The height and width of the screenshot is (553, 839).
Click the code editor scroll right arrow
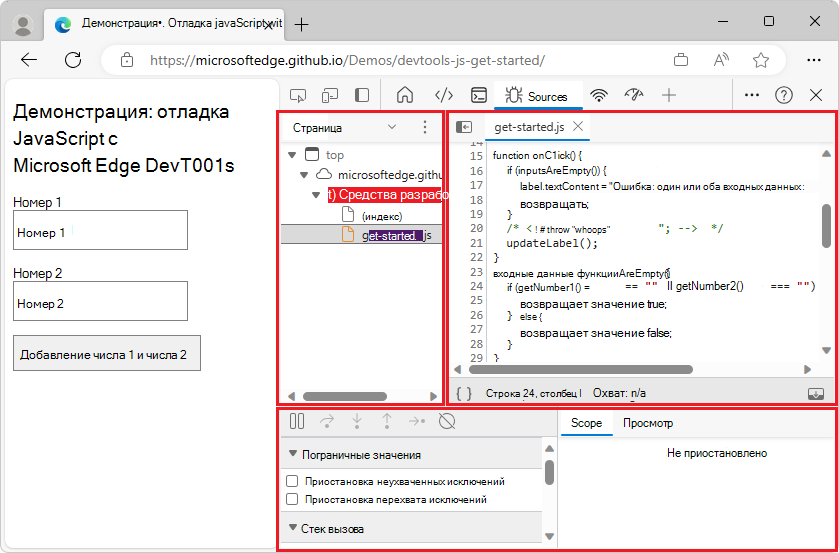click(807, 369)
